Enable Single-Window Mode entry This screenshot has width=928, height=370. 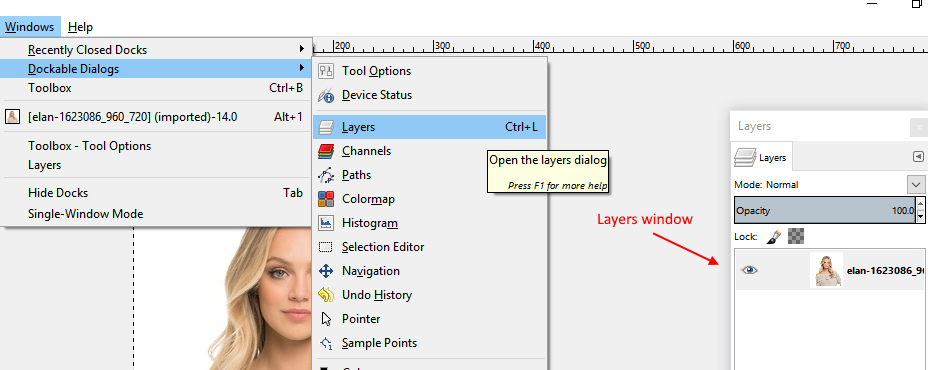click(x=156, y=214)
